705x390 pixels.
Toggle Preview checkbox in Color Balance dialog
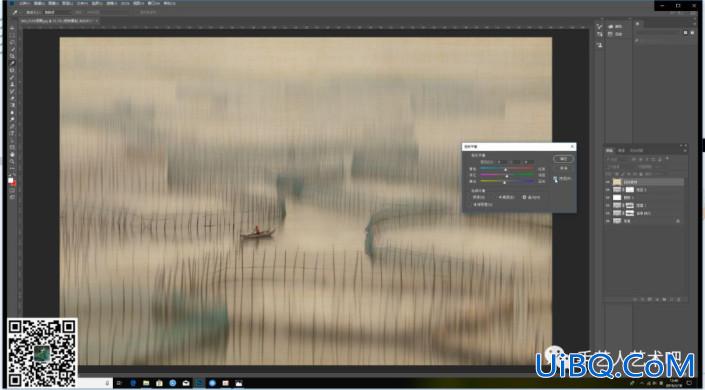[x=555, y=179]
